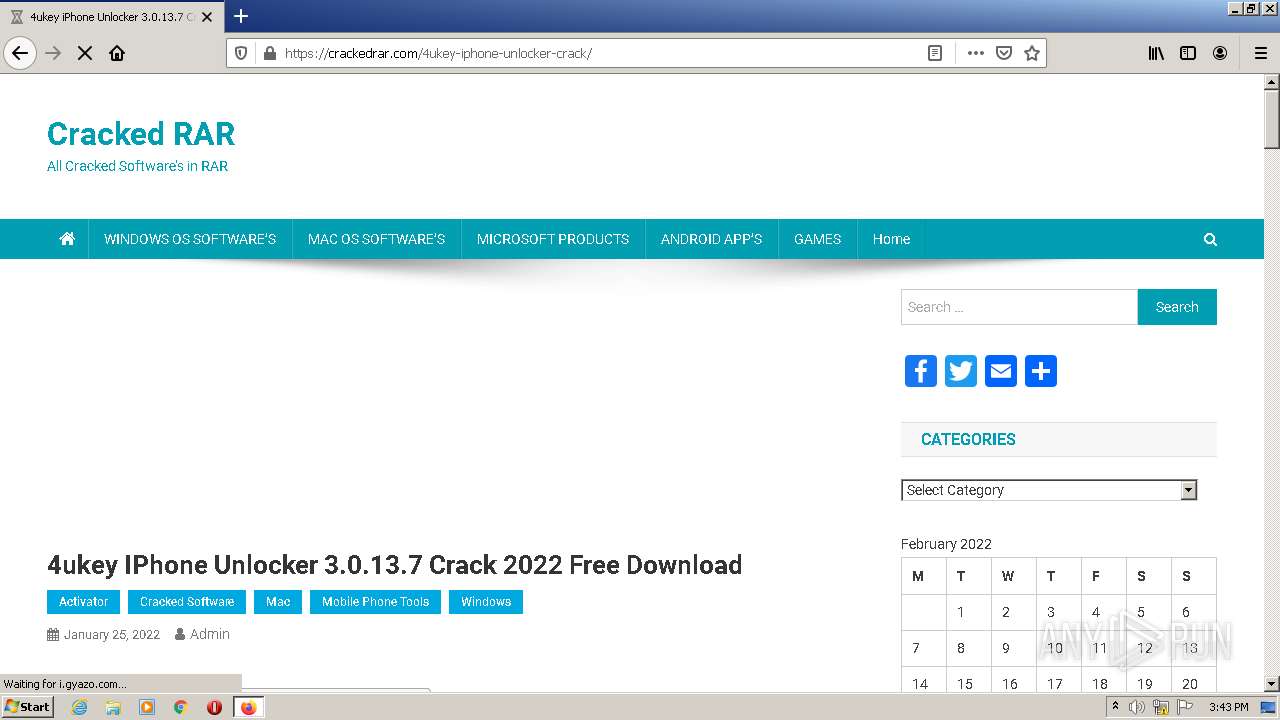Image resolution: width=1280 pixels, height=720 pixels.
Task: Open MICROSOFT PRODUCTS menu
Action: point(553,239)
